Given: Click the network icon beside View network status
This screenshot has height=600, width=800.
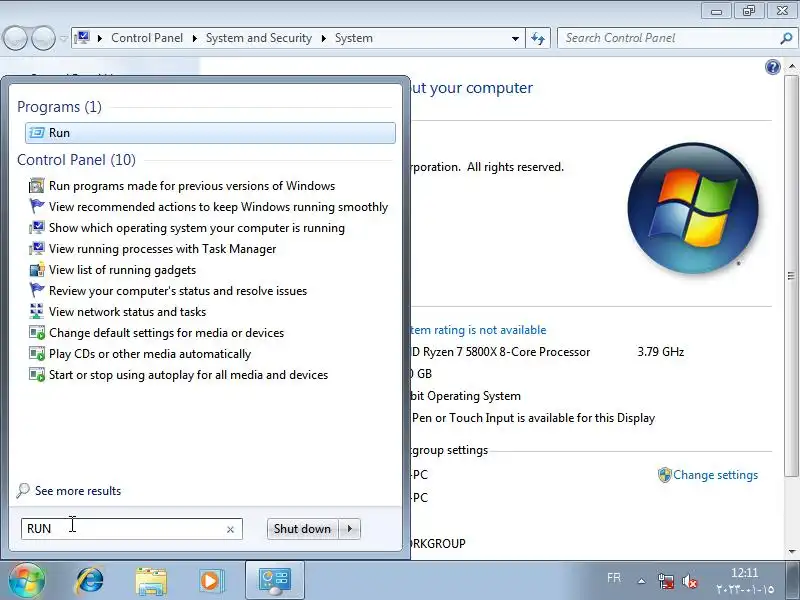Looking at the screenshot, I should tap(37, 311).
